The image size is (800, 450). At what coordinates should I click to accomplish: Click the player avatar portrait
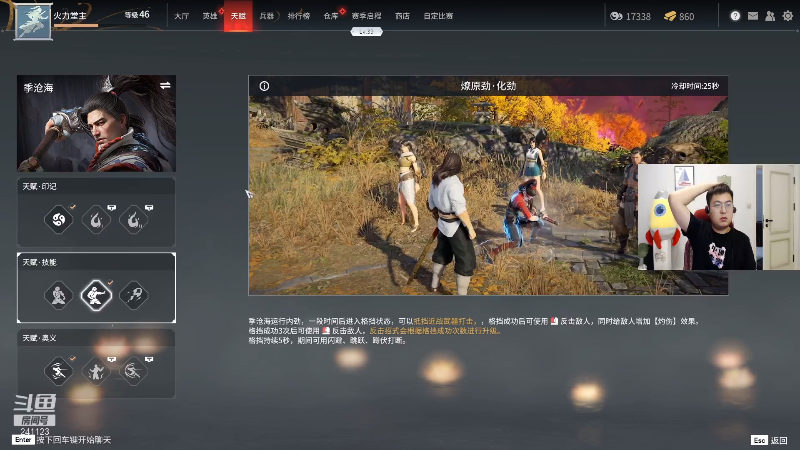coord(33,21)
